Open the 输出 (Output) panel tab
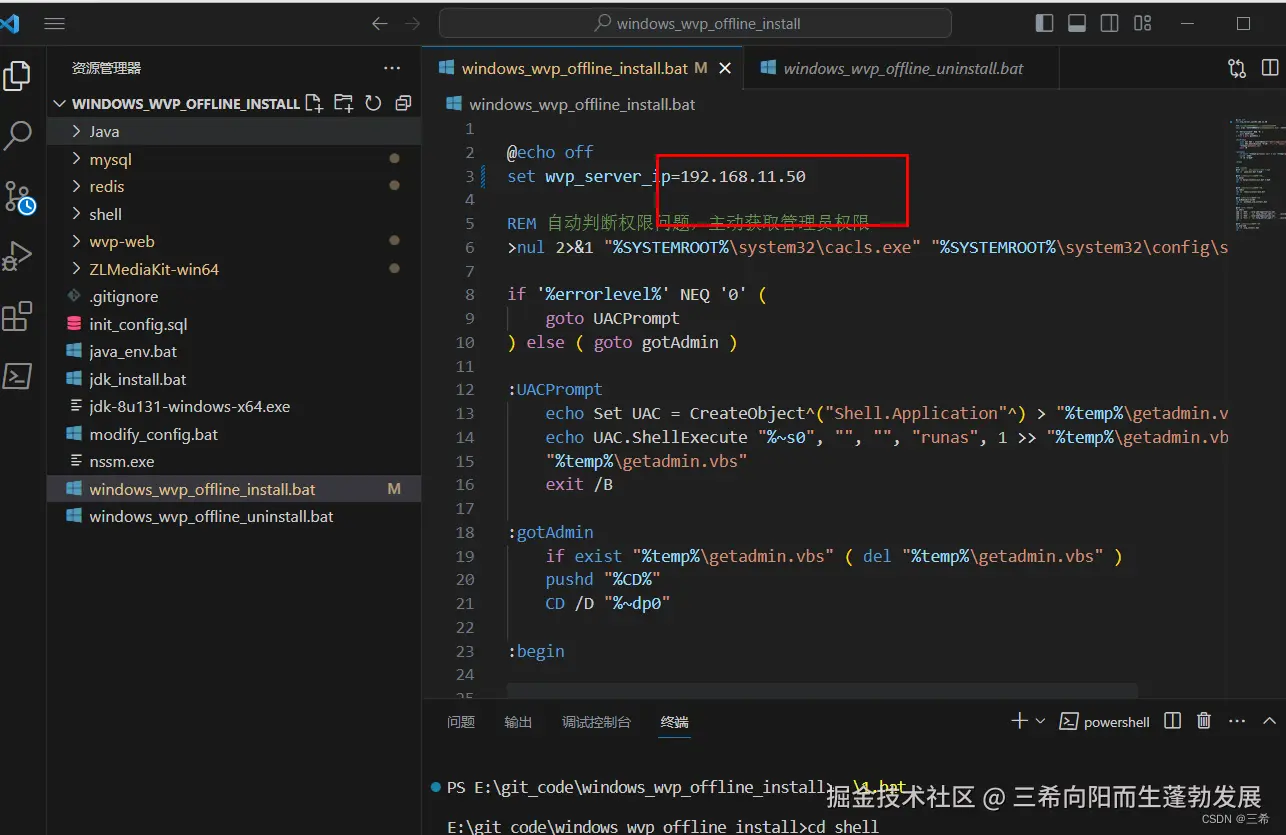The image size is (1286, 835). [x=518, y=722]
